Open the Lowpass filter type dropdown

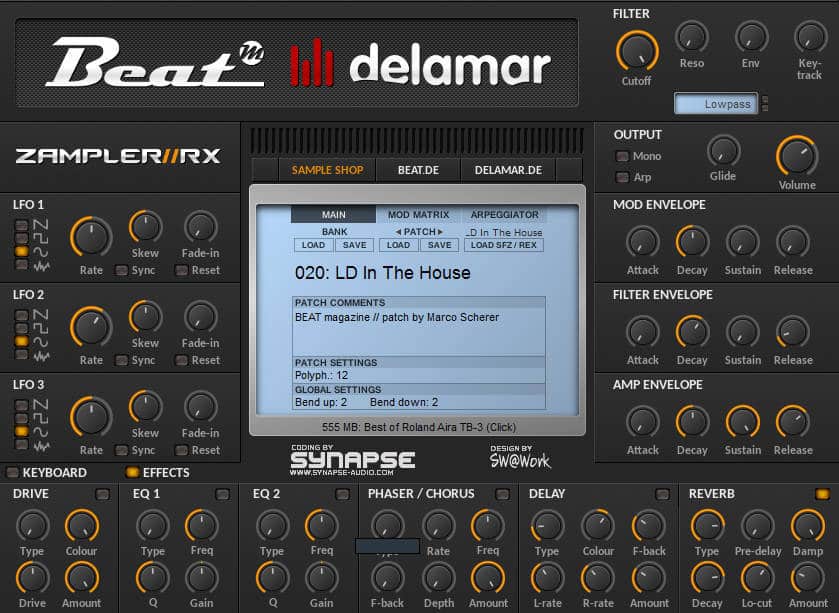point(716,104)
